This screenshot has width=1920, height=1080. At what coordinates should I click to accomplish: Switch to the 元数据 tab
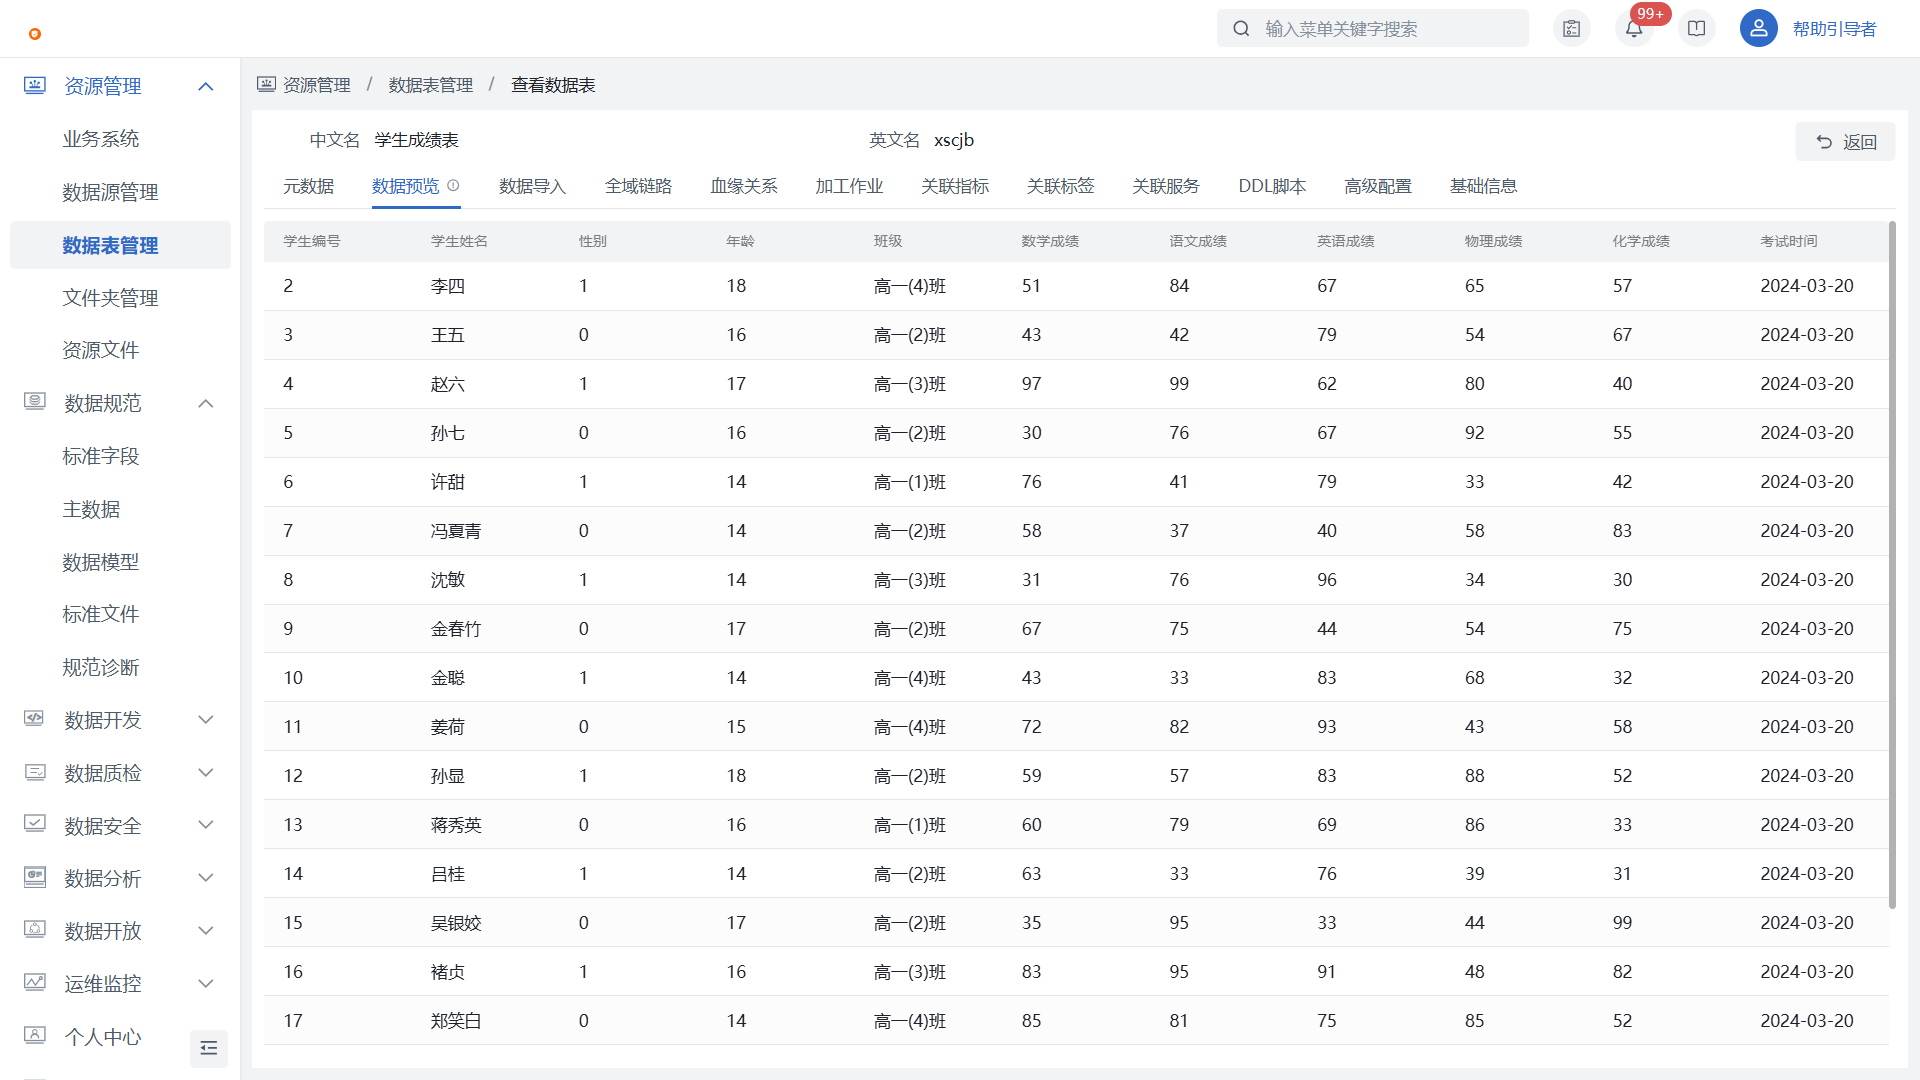[308, 186]
